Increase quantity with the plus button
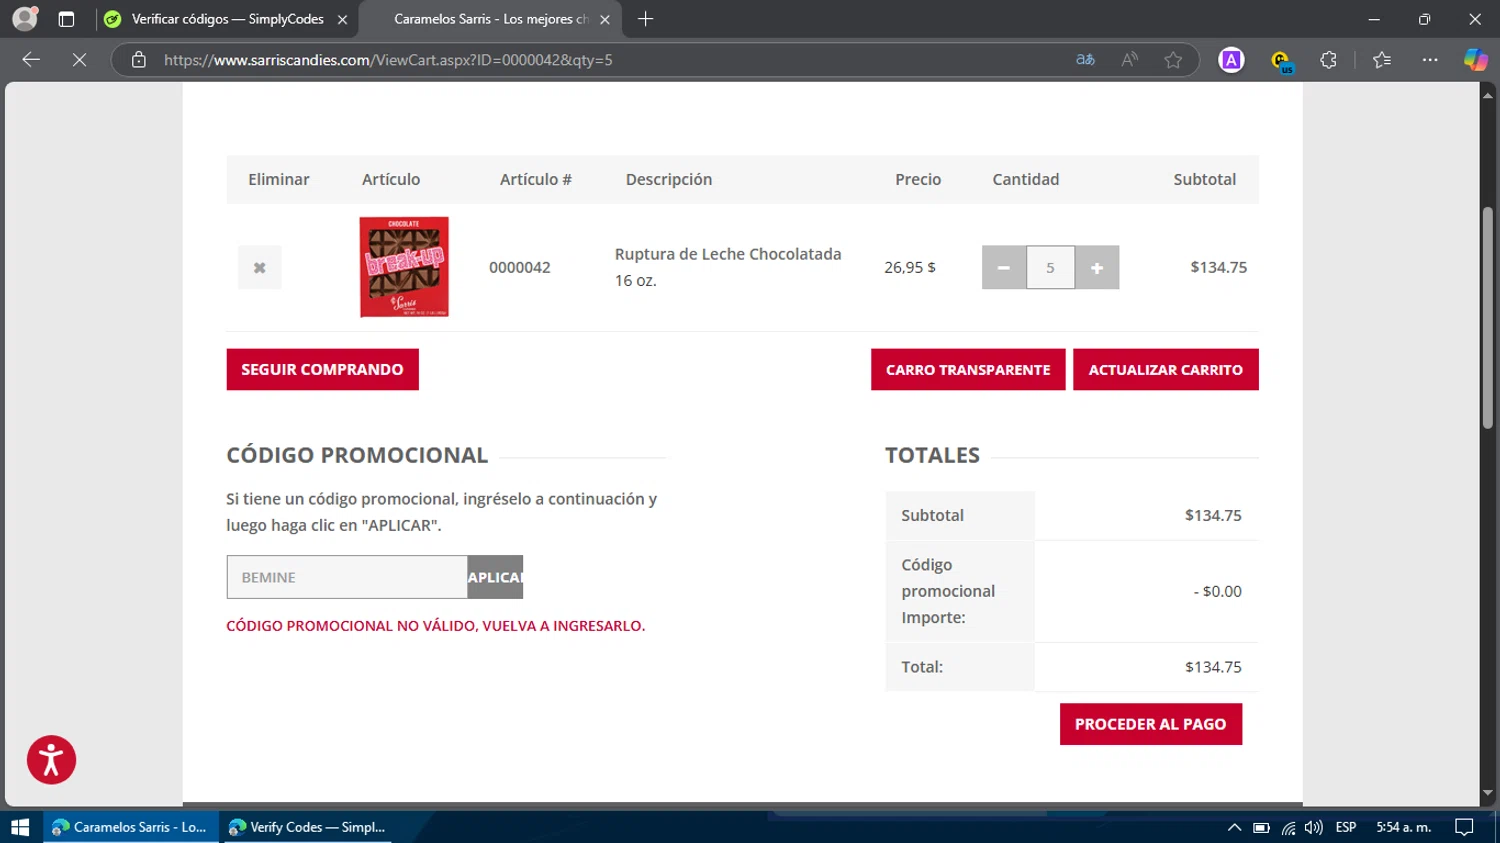Image resolution: width=1500 pixels, height=843 pixels. pos(1097,267)
